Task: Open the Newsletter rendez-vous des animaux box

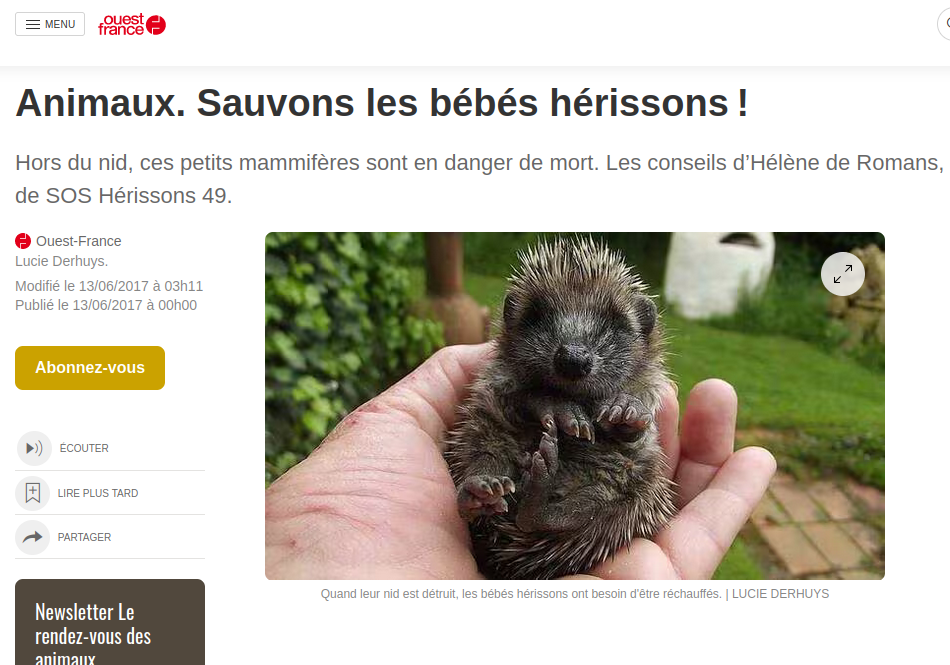Action: click(110, 622)
